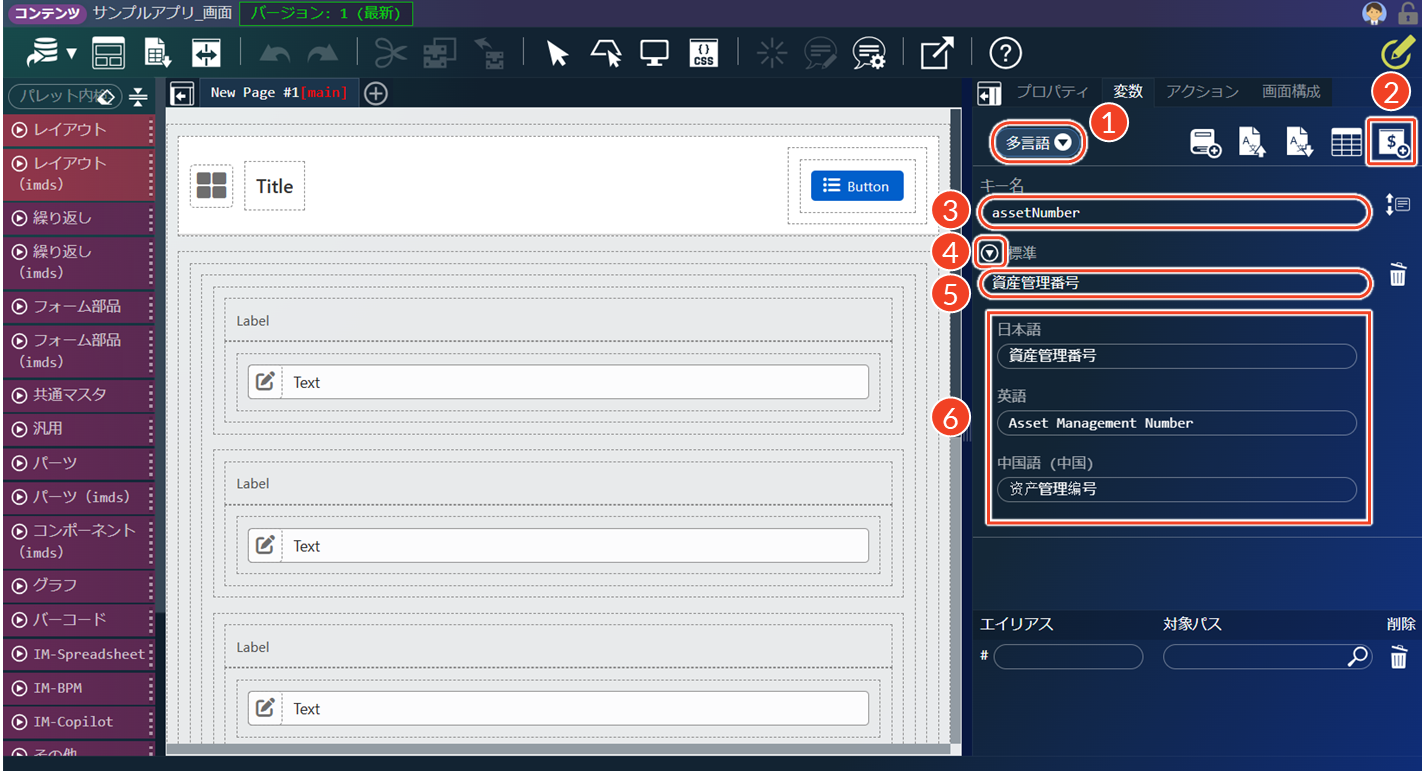Open the table variable icon
The image size is (1425, 771).
[1346, 143]
